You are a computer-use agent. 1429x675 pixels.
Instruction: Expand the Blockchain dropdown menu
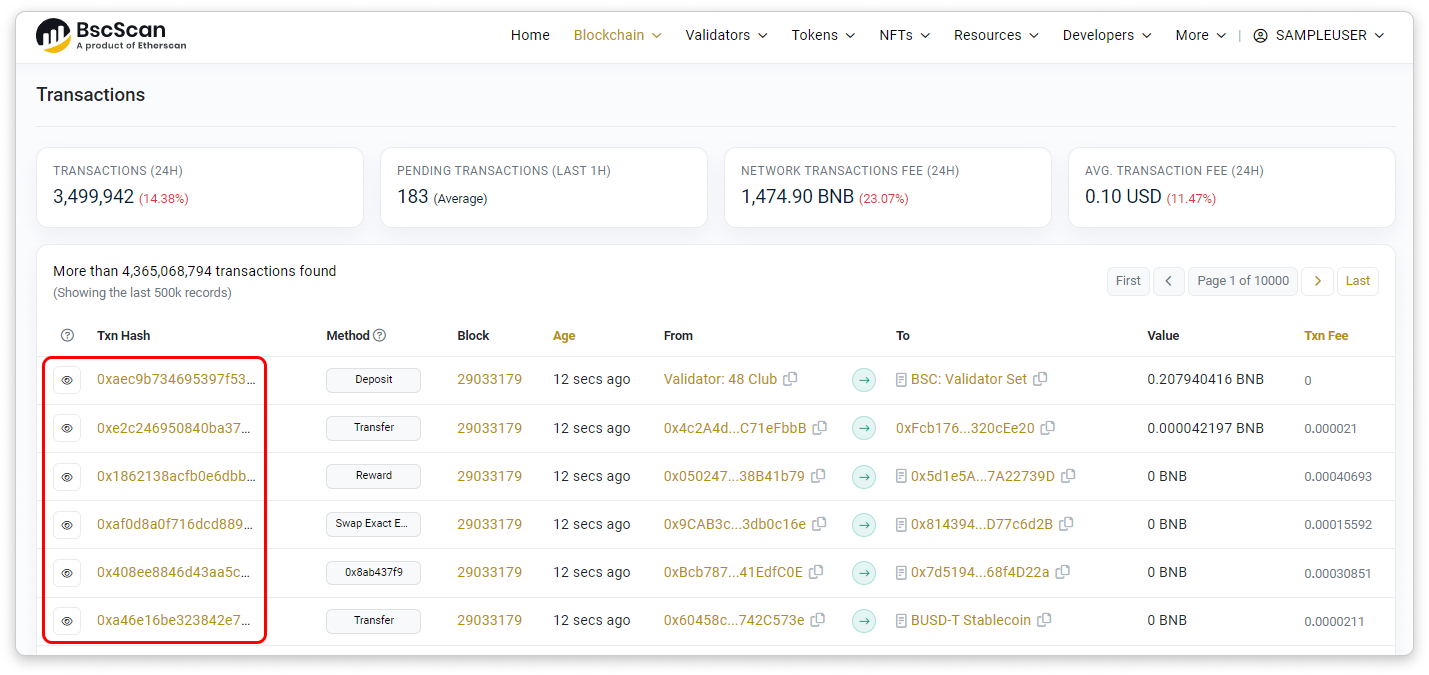[617, 35]
